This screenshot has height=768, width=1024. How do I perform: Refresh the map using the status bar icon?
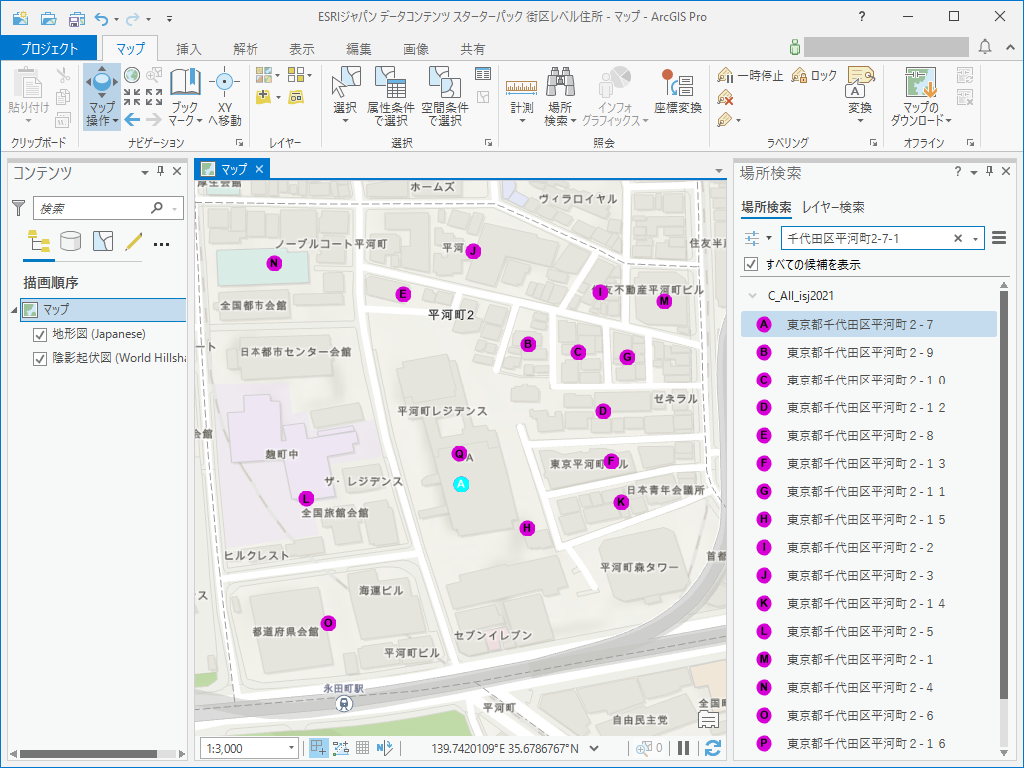coord(713,748)
